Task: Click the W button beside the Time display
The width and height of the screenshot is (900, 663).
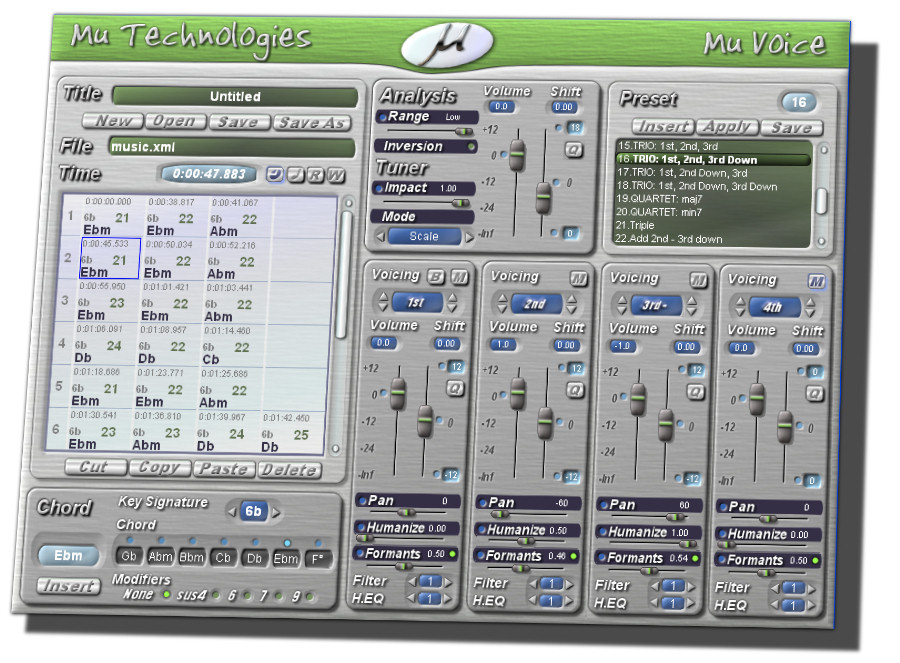Action: 336,176
